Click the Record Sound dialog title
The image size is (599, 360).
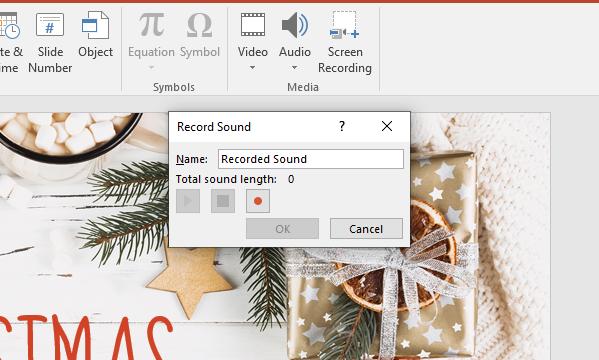point(214,126)
